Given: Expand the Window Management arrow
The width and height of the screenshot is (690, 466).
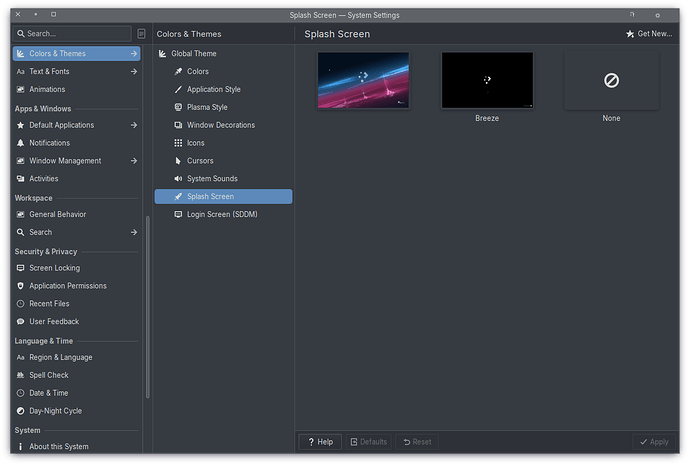Looking at the screenshot, I should [x=134, y=161].
